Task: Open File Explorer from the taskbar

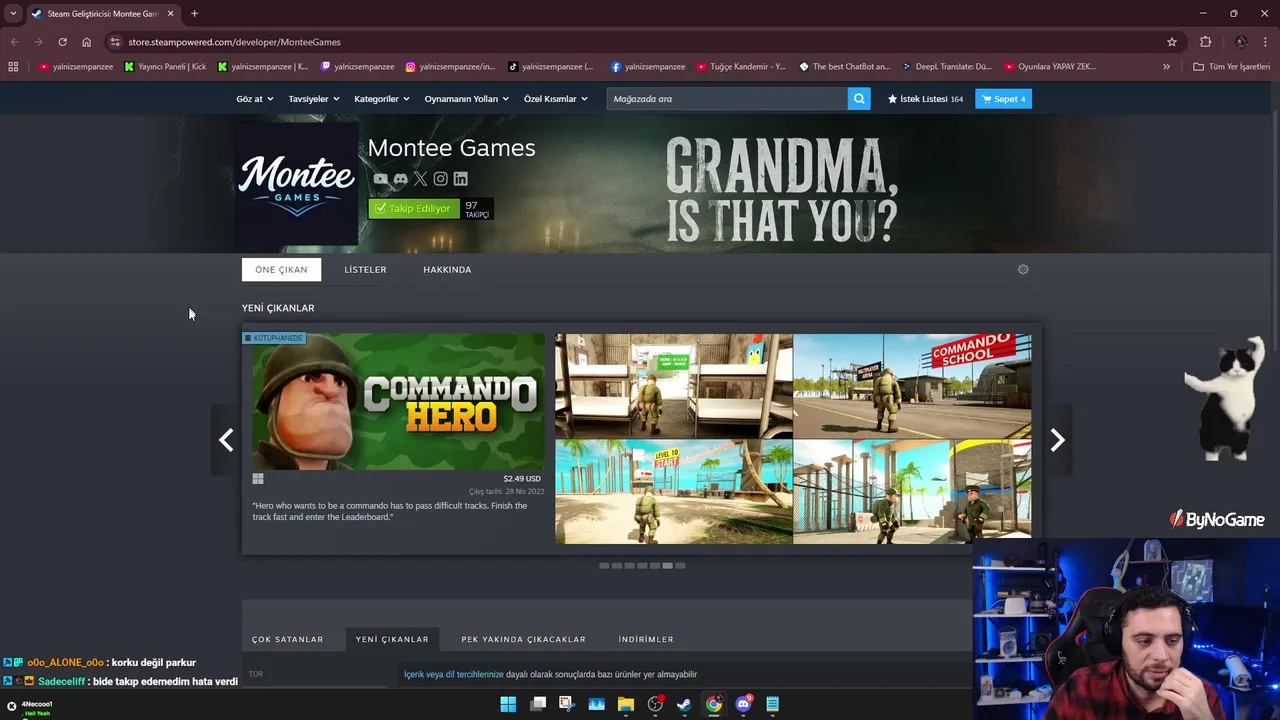Action: click(626, 704)
